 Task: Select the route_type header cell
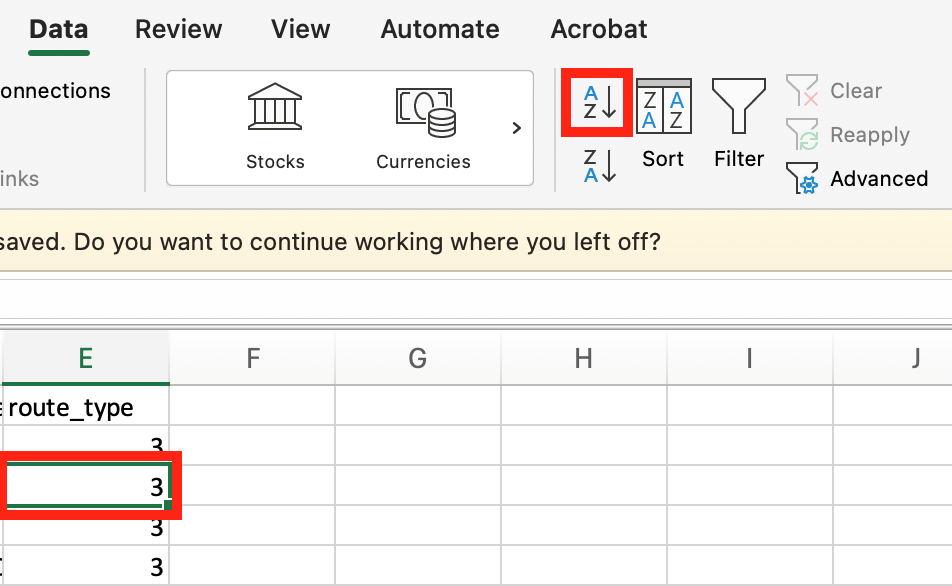tap(86, 407)
